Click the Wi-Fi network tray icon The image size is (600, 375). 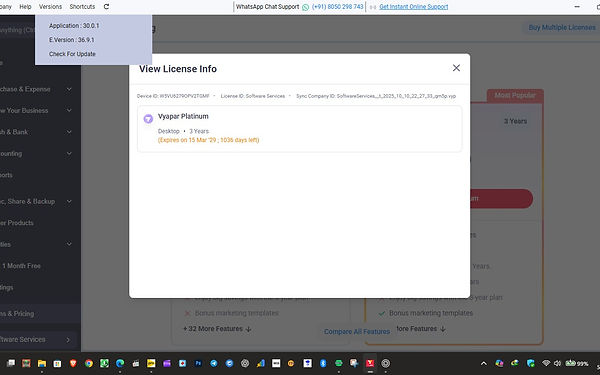click(x=546, y=363)
